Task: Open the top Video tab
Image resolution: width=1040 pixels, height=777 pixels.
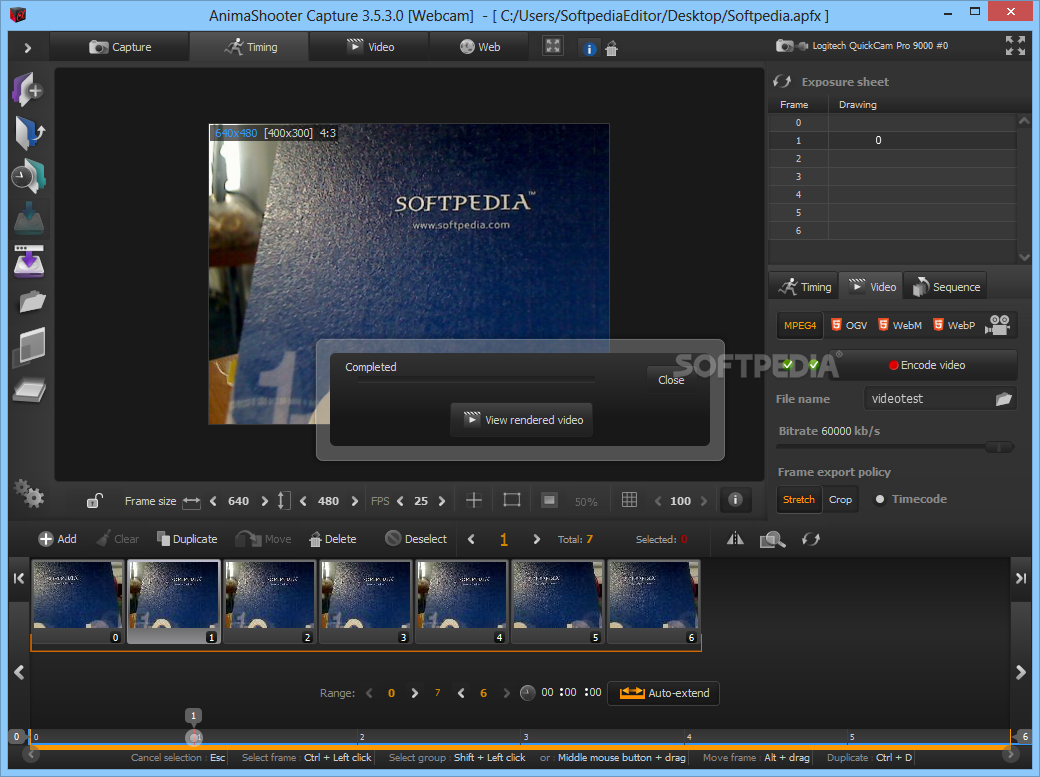Action: click(x=369, y=46)
